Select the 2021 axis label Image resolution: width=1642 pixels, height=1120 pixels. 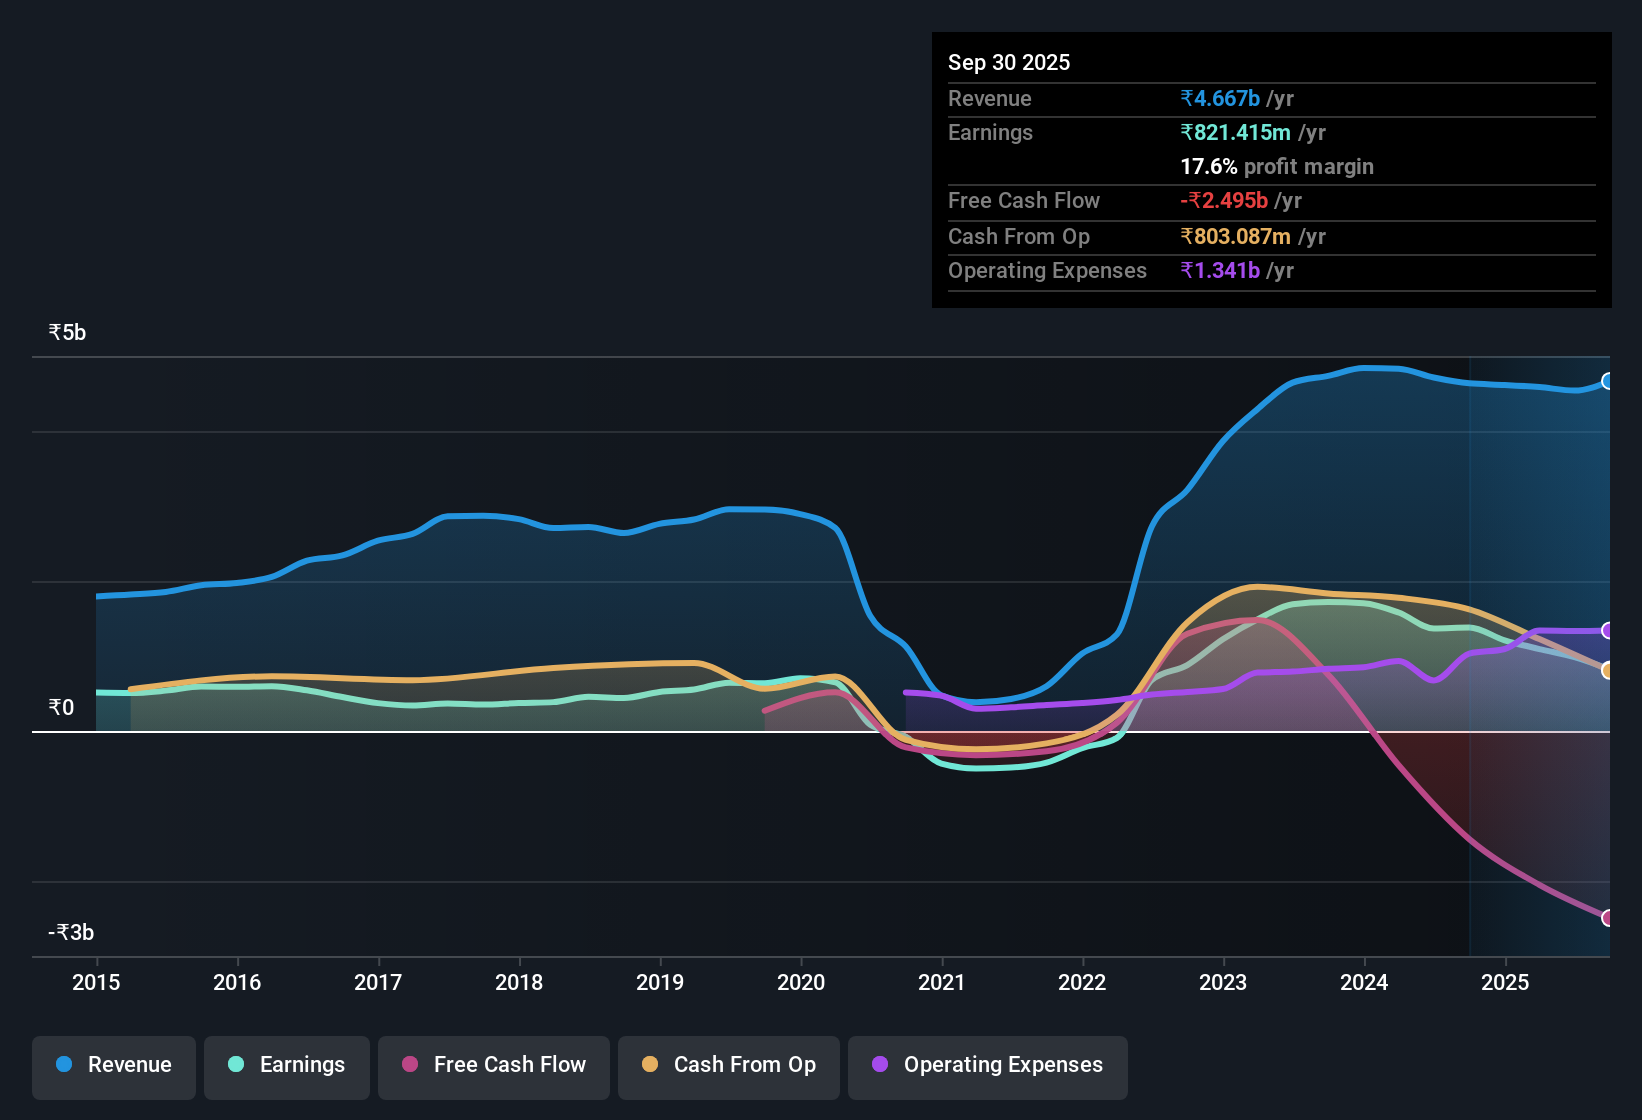(941, 983)
